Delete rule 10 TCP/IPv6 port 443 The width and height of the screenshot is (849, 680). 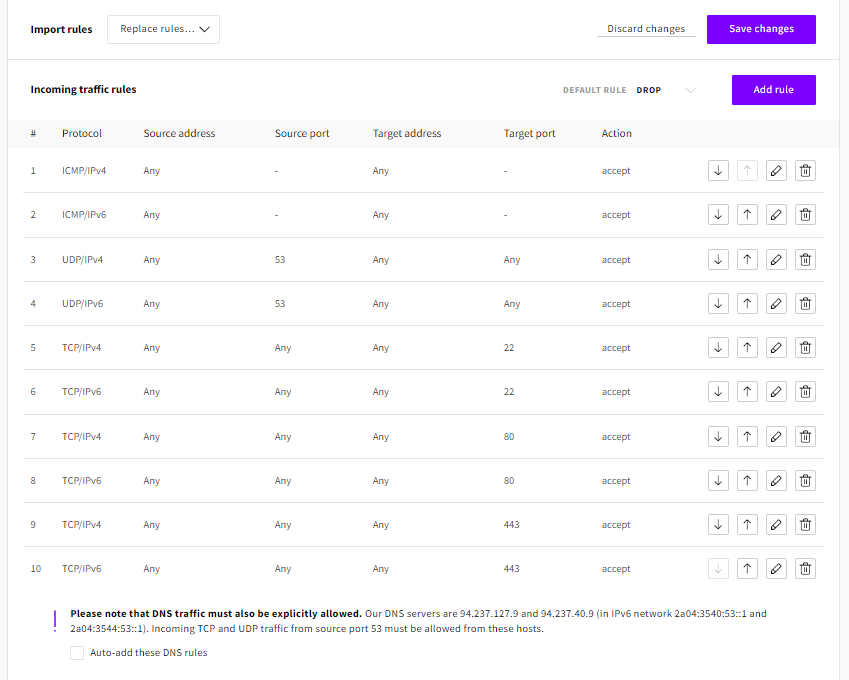tap(805, 568)
